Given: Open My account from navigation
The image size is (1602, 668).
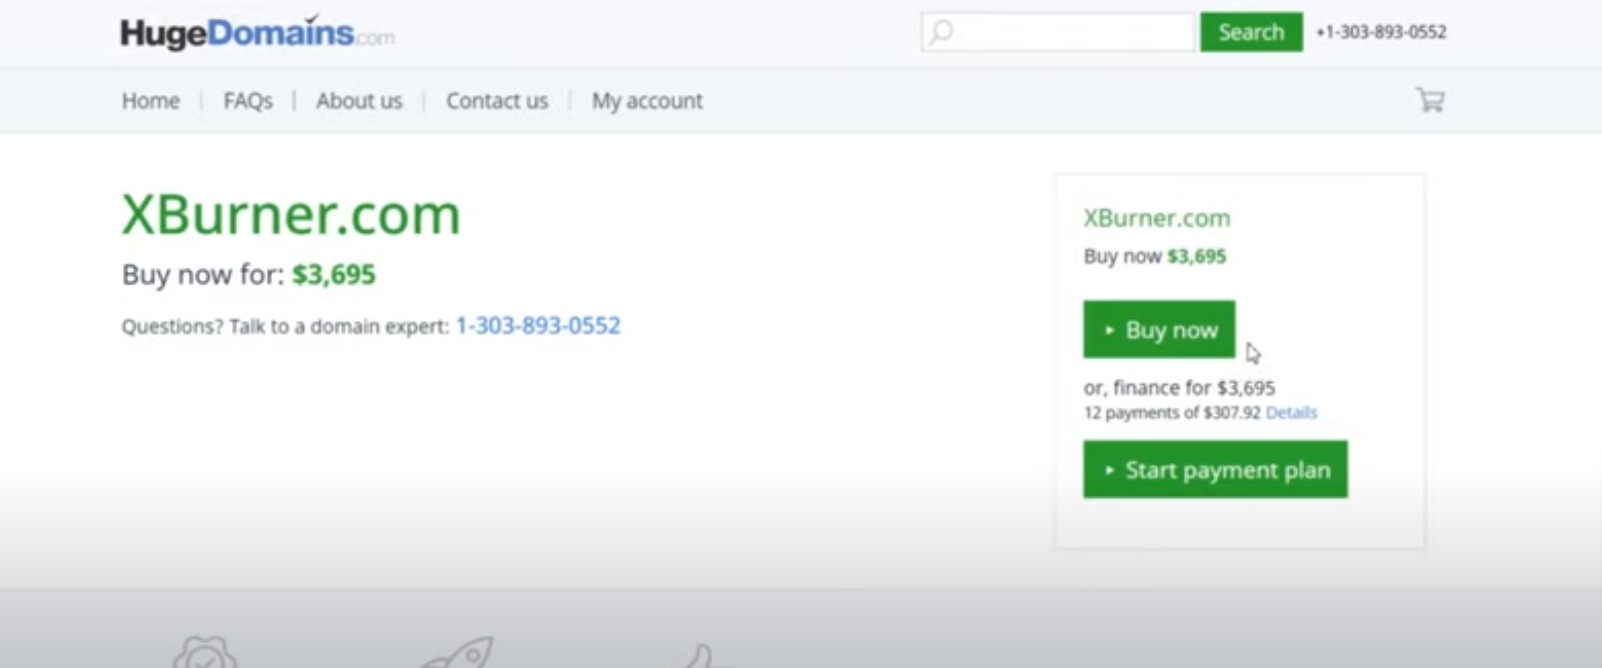Looking at the screenshot, I should click(647, 101).
